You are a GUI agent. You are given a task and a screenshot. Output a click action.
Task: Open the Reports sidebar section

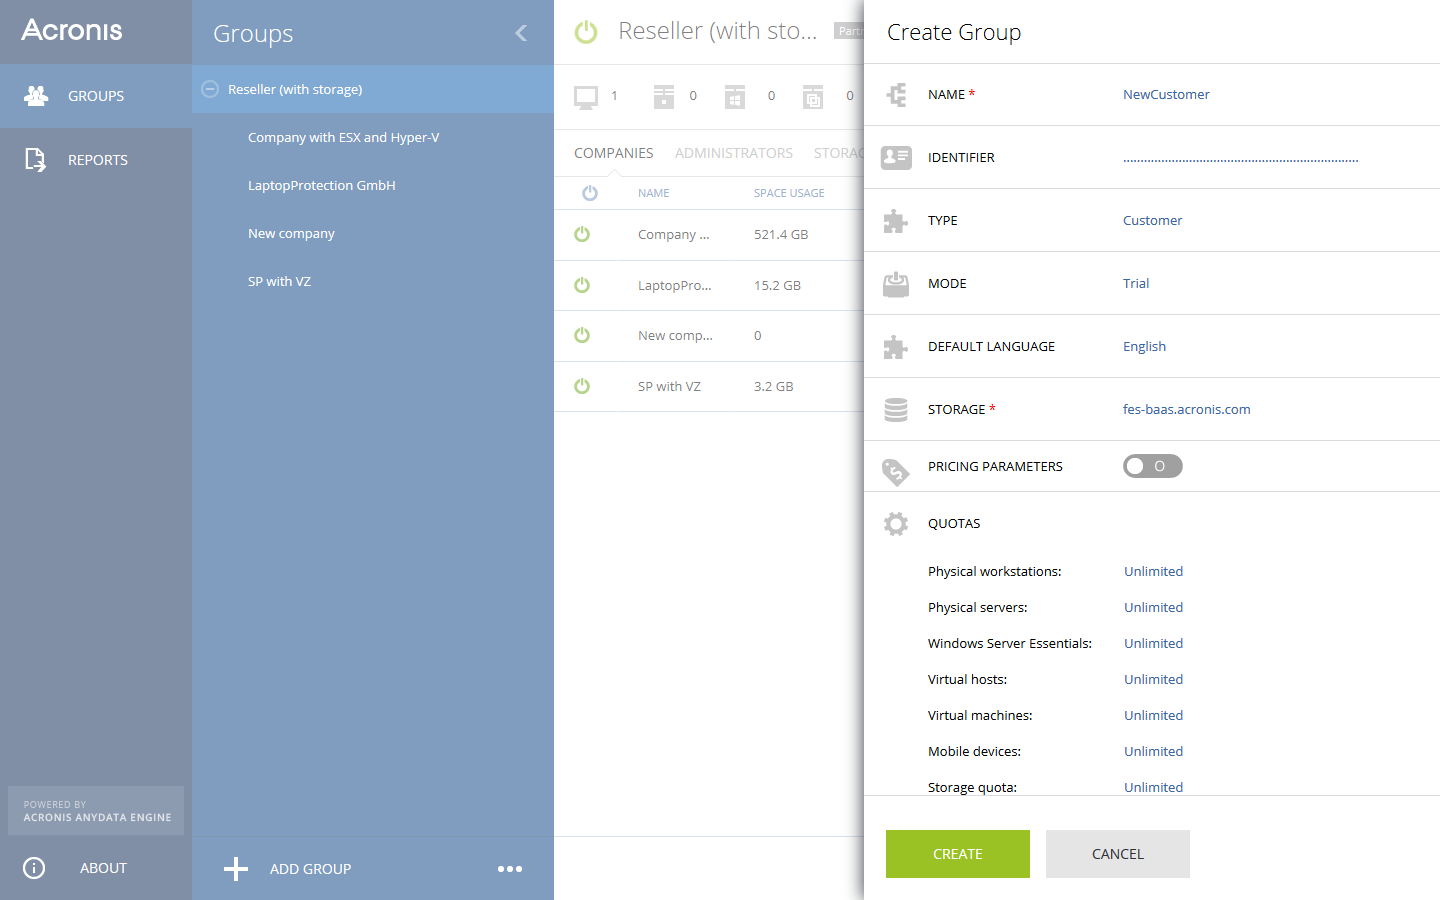[x=96, y=160]
